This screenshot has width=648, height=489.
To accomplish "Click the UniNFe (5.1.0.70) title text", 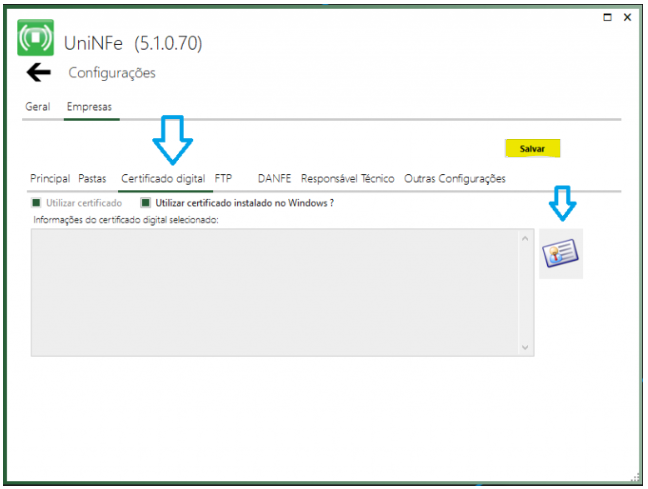I will 133,43.
